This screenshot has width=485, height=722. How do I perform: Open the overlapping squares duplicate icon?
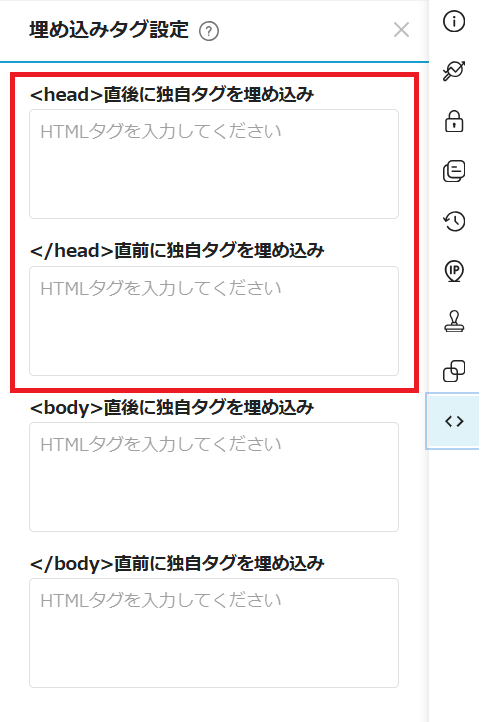[454, 371]
